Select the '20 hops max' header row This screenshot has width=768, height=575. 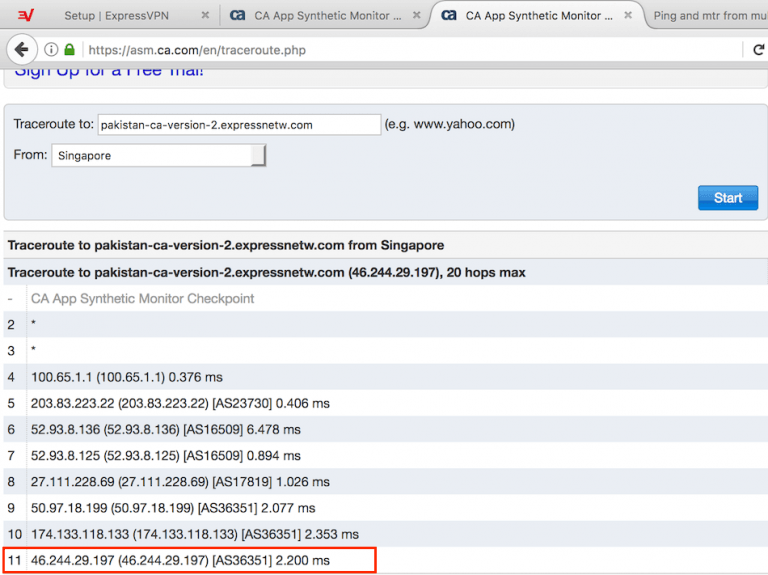pyautogui.click(x=385, y=272)
